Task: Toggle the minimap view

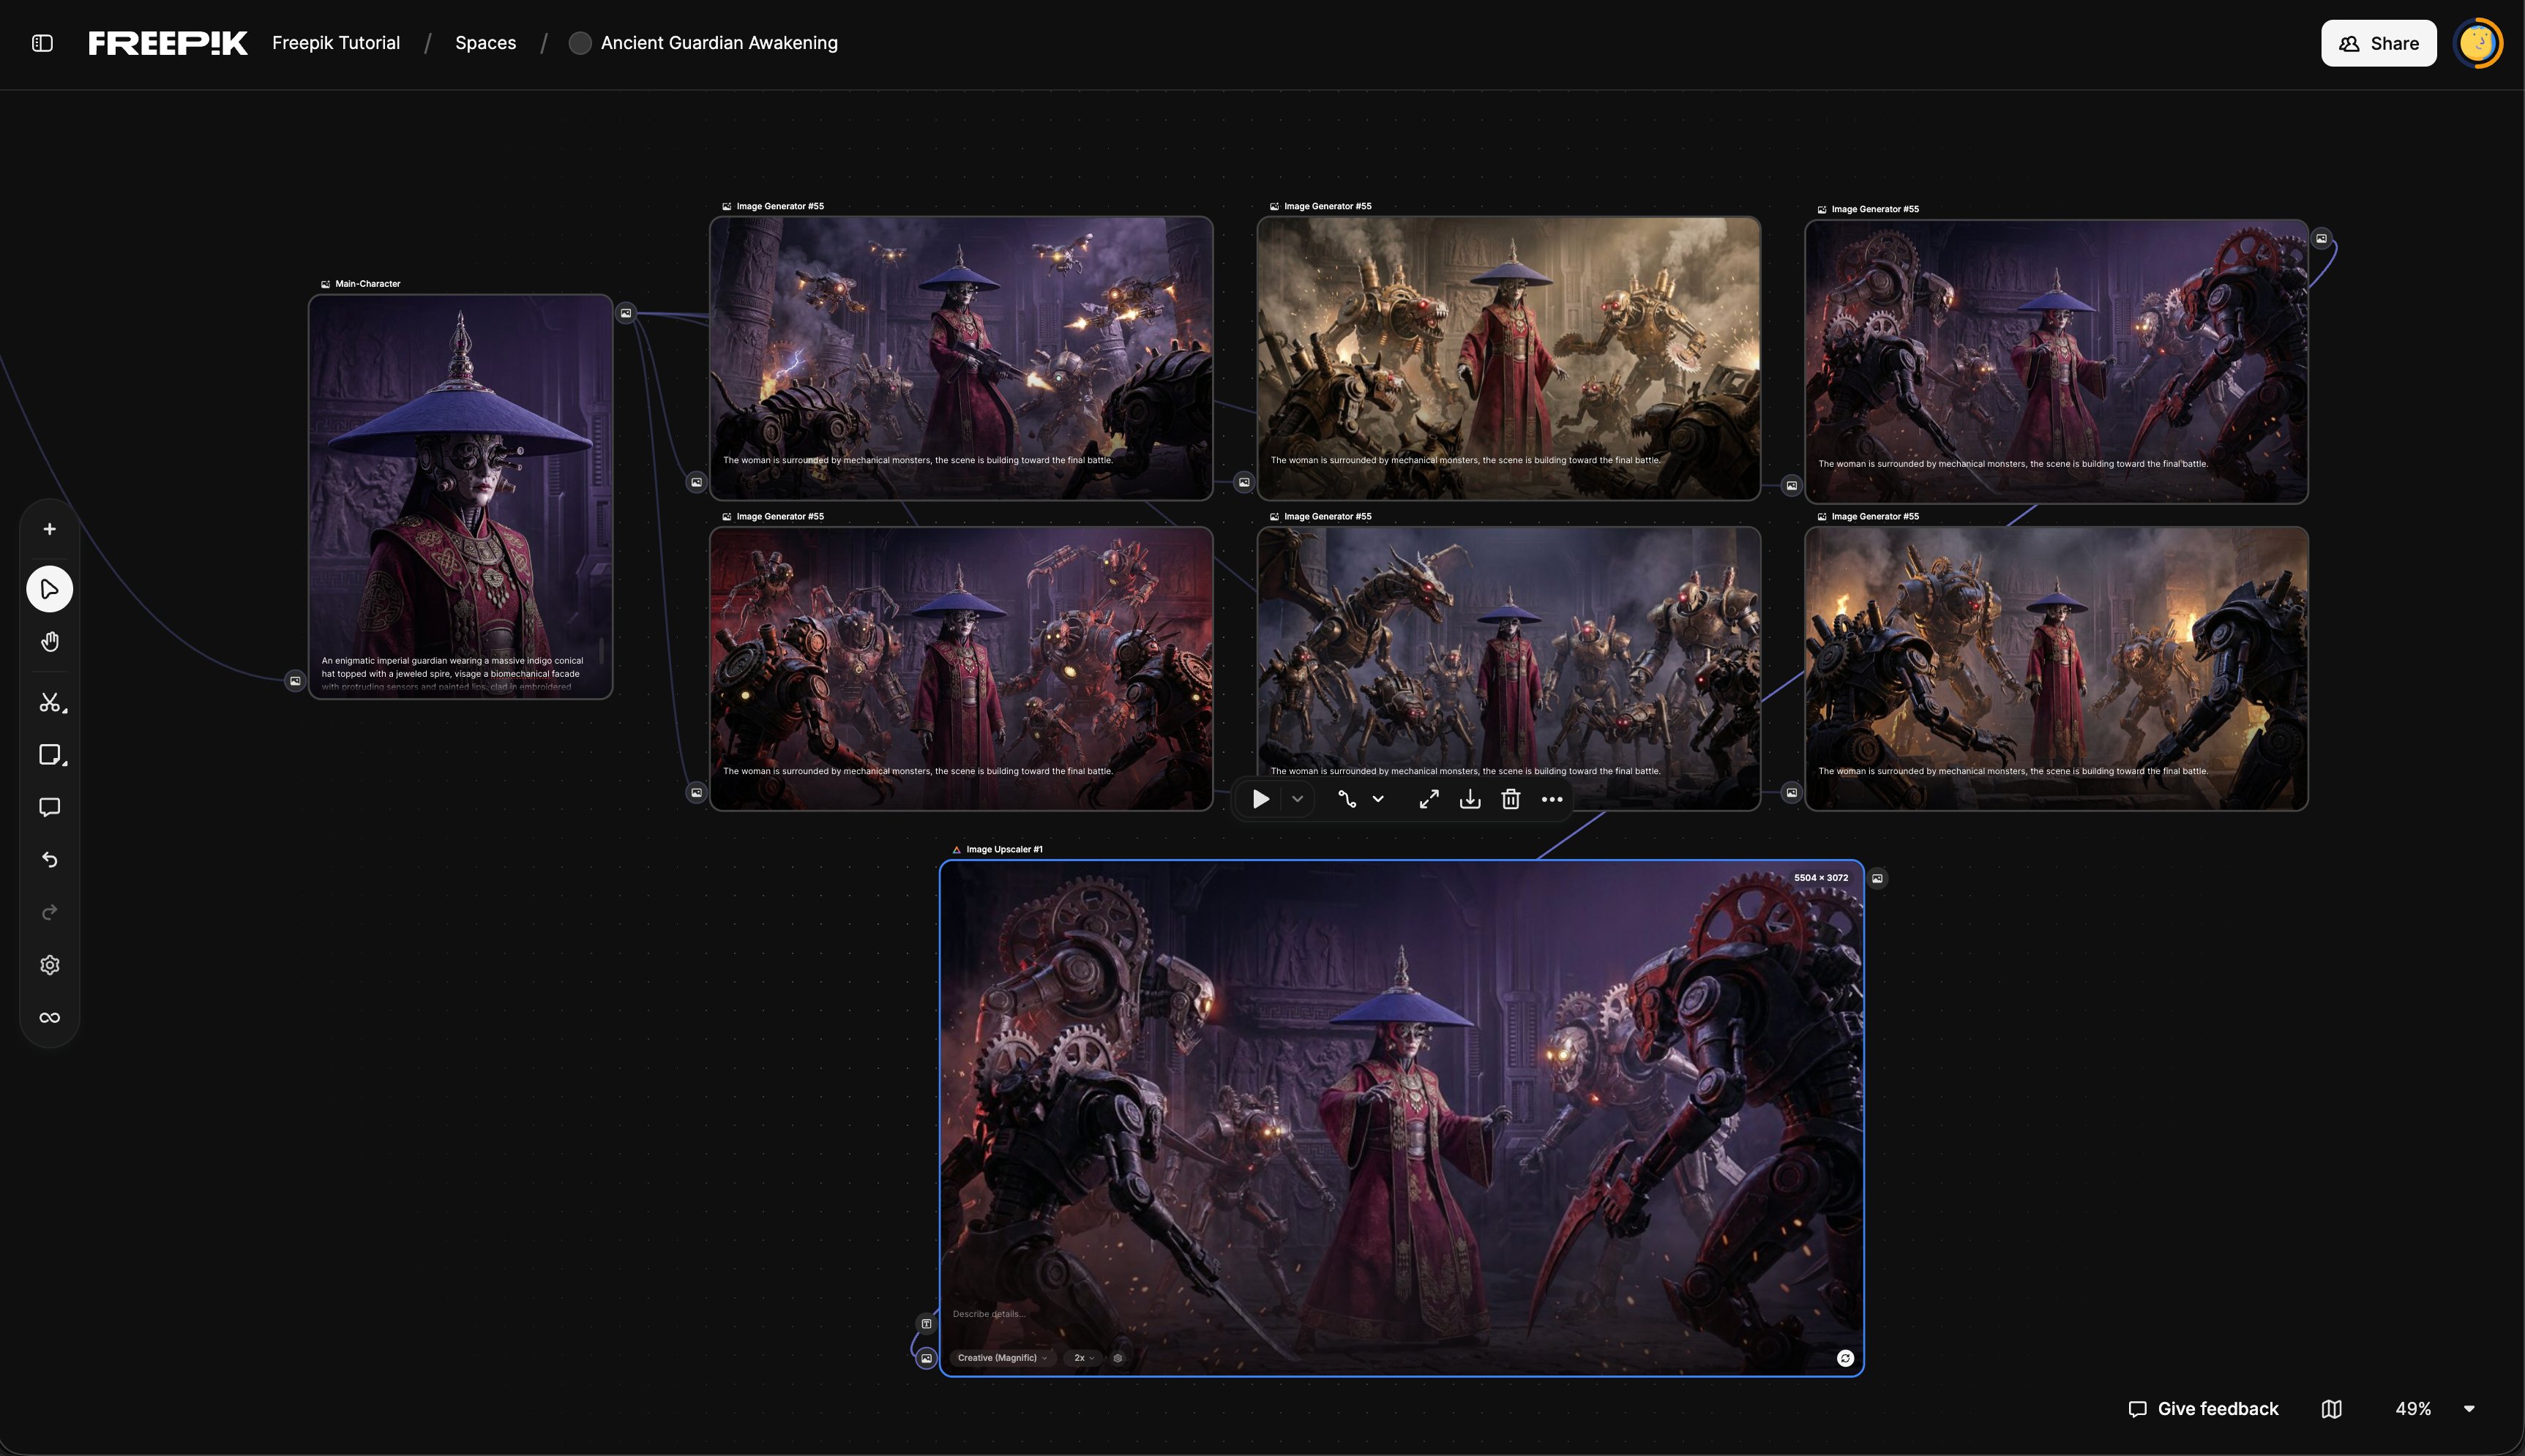Action: [x=2331, y=1408]
